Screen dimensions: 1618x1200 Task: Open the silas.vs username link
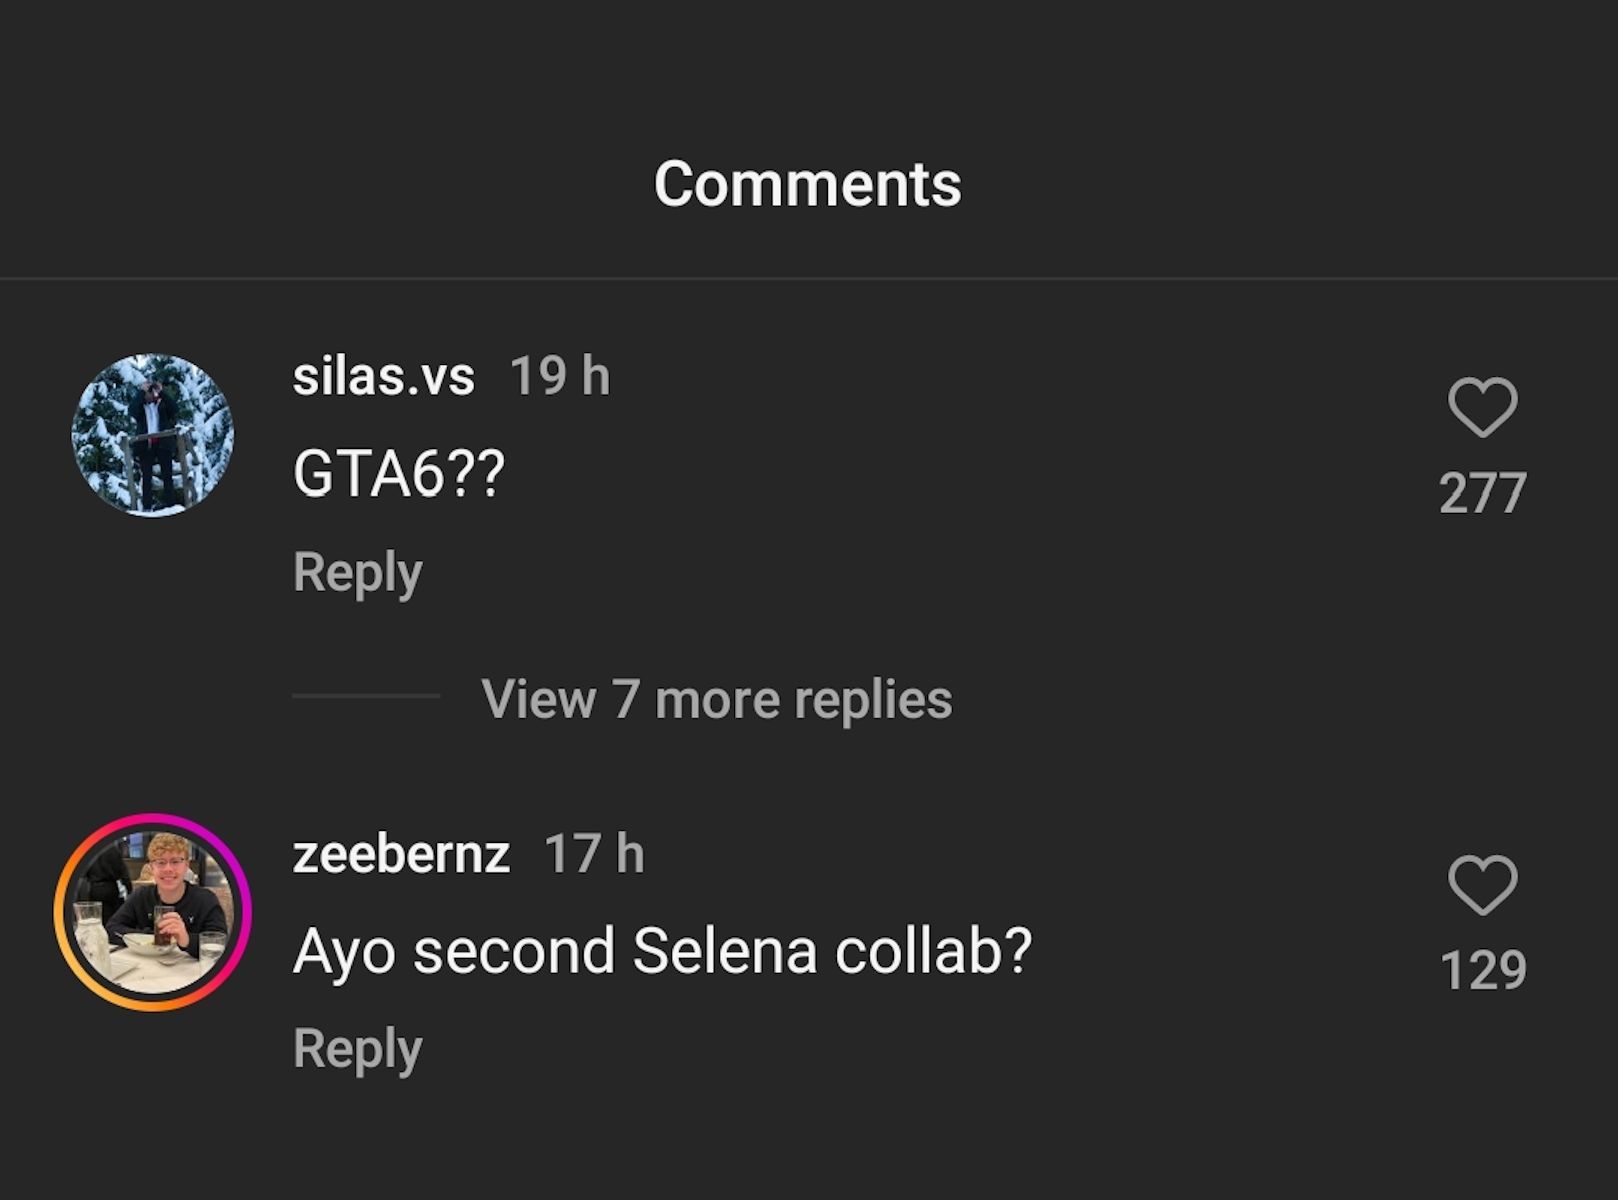[383, 377]
